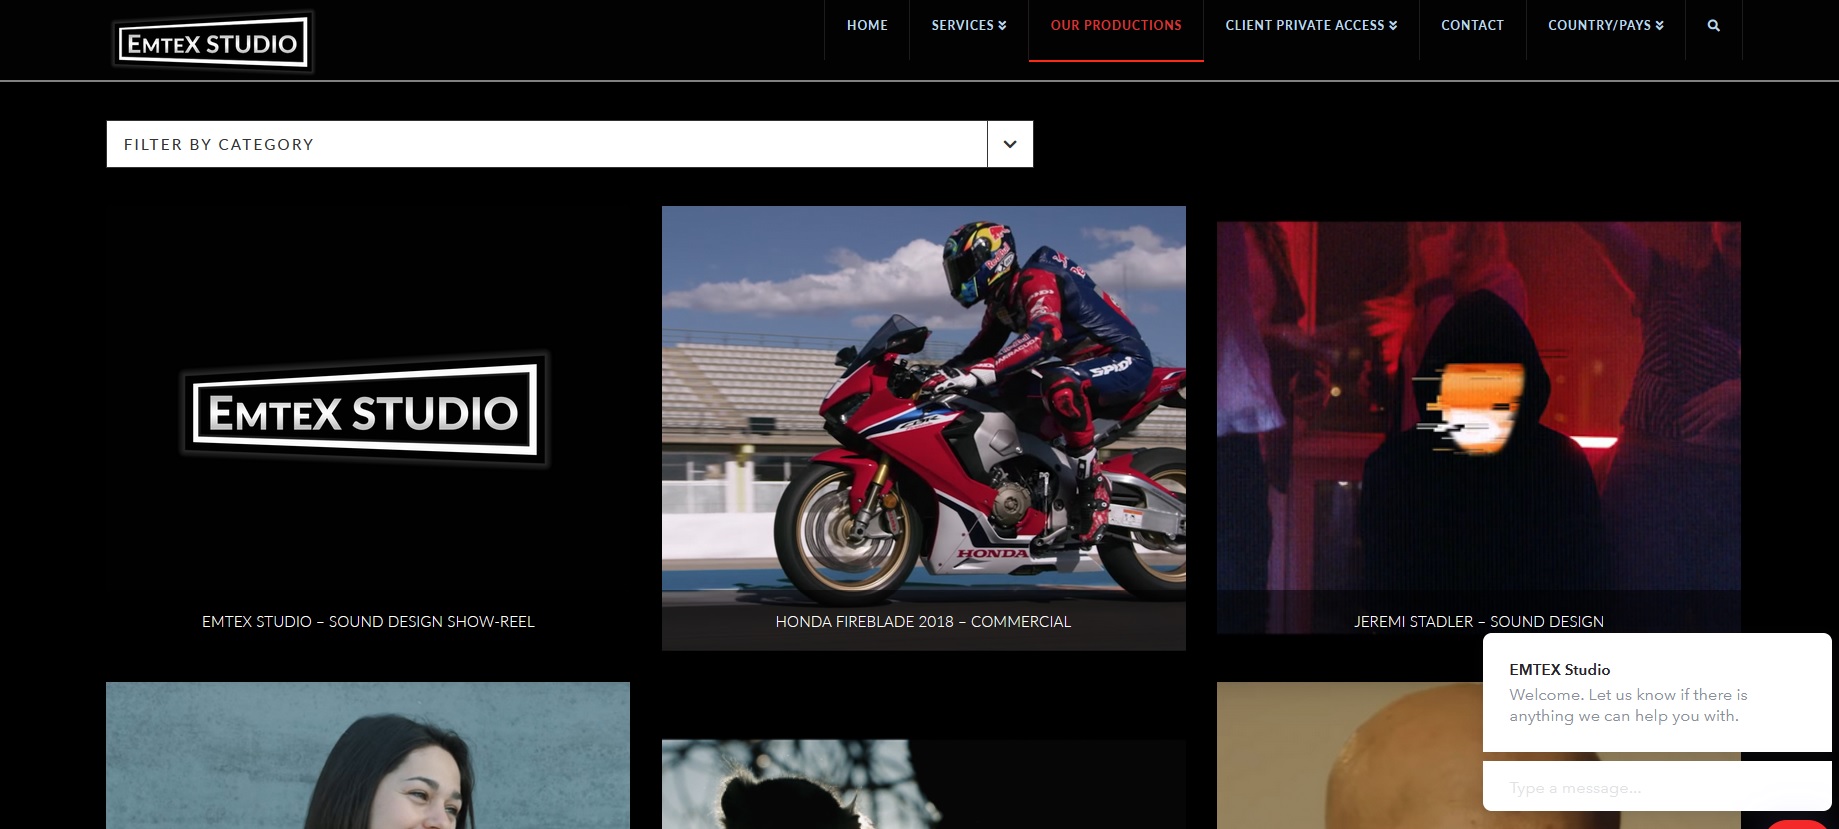Expand the Services menu
1839x829 pixels.
[969, 26]
